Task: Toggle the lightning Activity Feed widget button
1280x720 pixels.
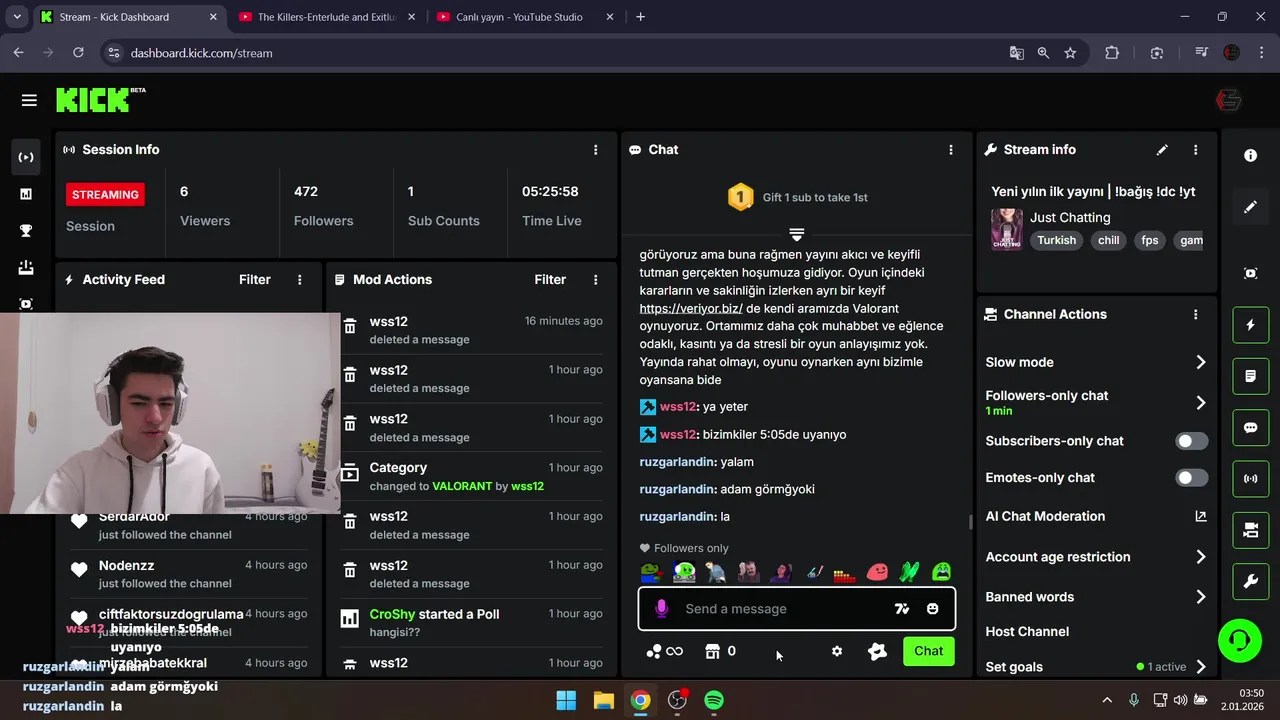Action: [x=1251, y=325]
